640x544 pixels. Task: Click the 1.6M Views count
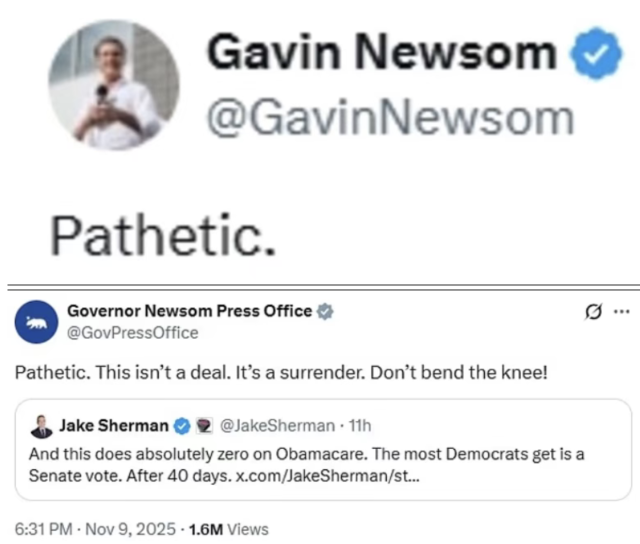pos(230,528)
